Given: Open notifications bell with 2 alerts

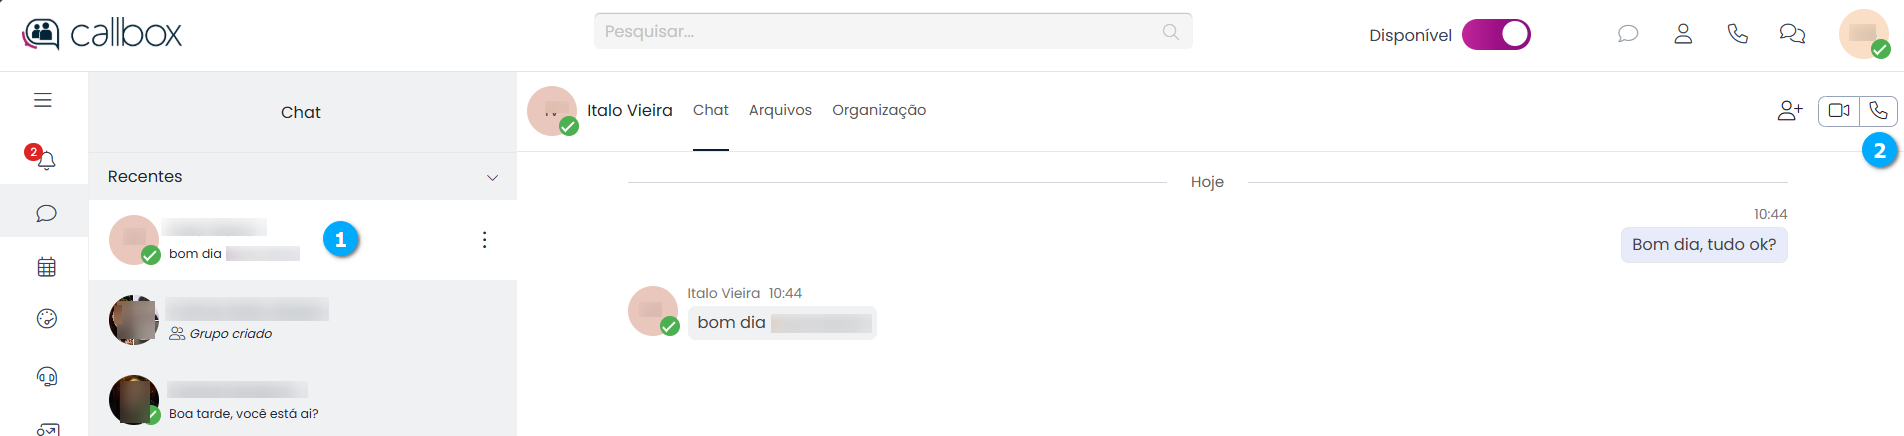Looking at the screenshot, I should coord(45,160).
